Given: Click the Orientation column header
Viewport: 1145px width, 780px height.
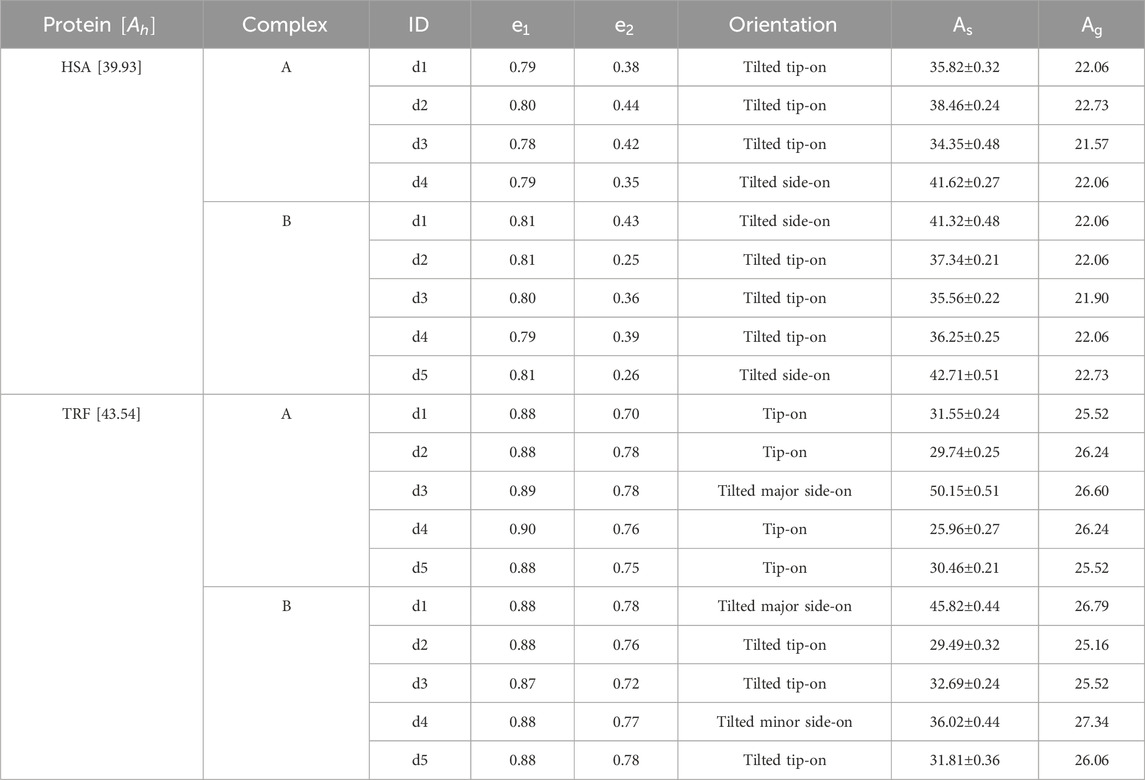Looking at the screenshot, I should (784, 25).
